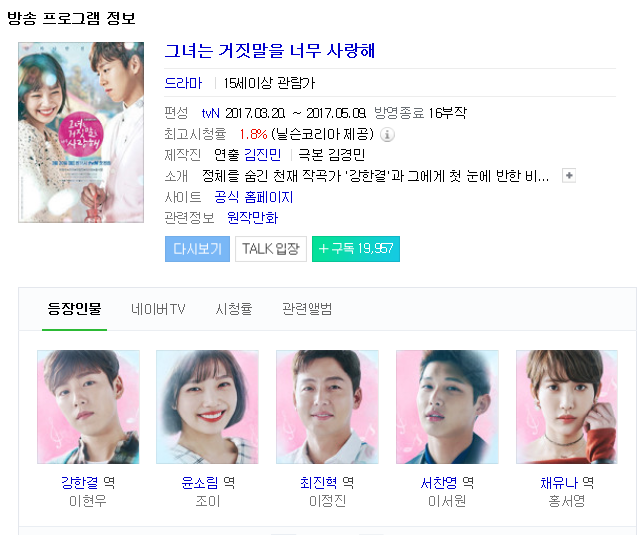Viewport: 643px width, 535px height.
Task: Expand the 소개 description with plus icon
Action: point(569,176)
